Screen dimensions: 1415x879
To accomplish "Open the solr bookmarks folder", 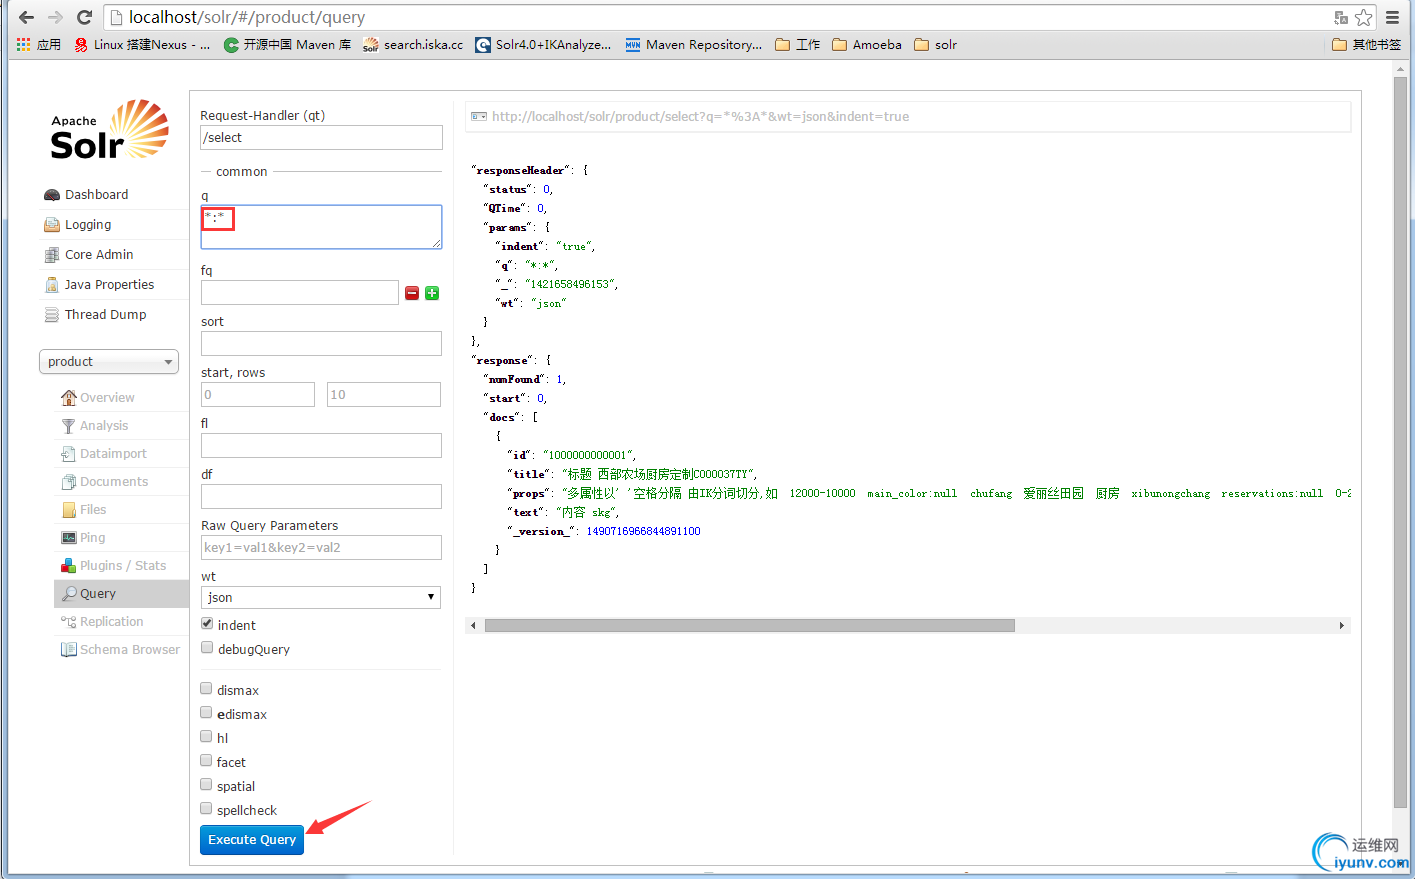I will point(936,44).
